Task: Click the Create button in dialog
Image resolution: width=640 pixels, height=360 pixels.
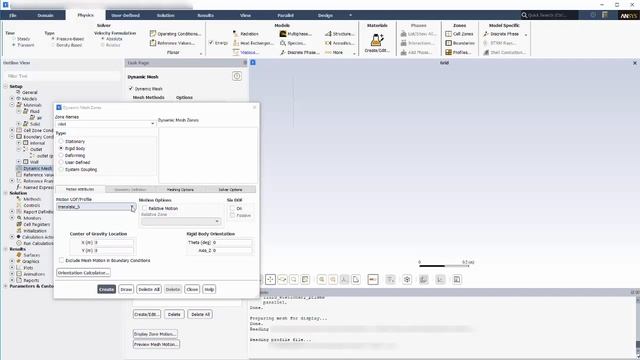Action: 107,289
